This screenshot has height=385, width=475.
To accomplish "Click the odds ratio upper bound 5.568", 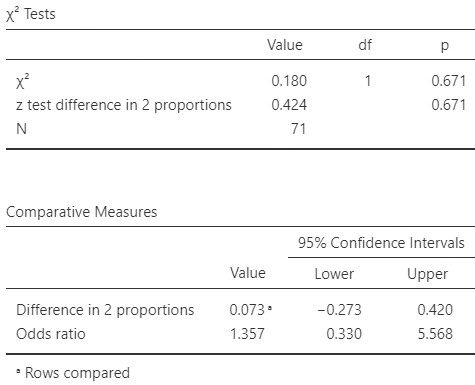I will [x=435, y=334].
